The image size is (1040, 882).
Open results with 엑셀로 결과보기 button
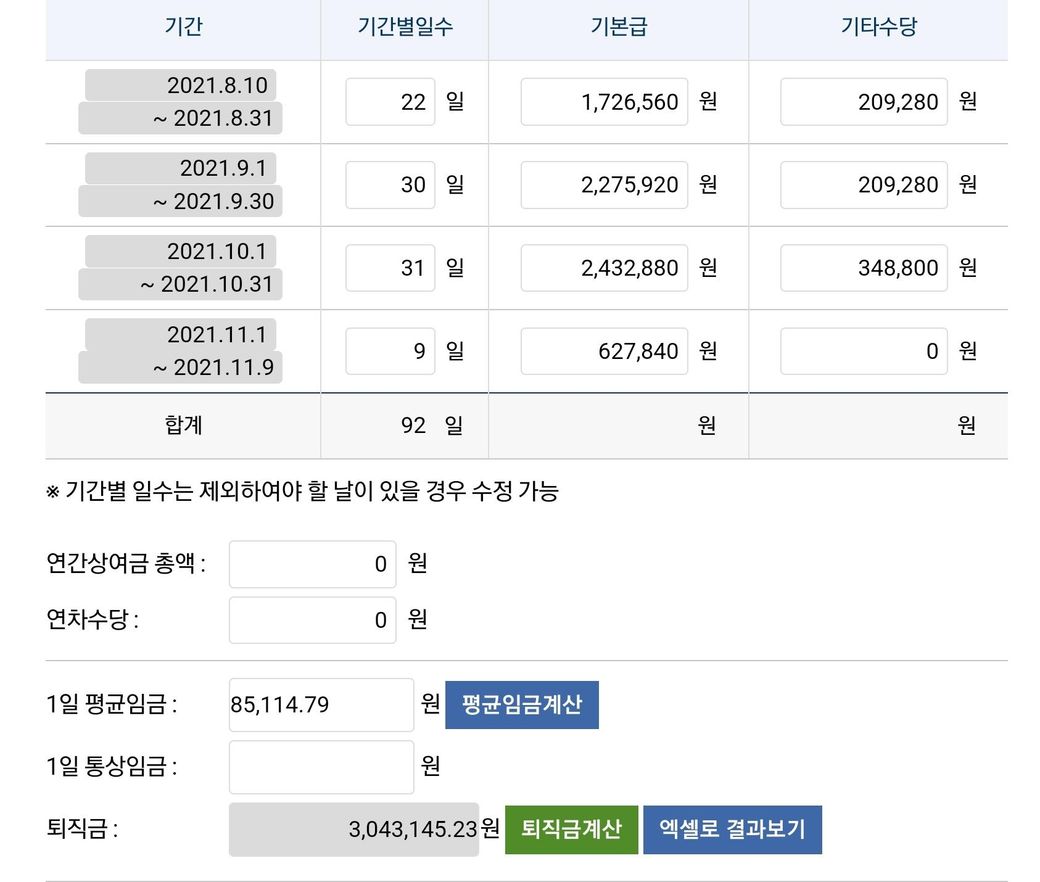click(732, 829)
